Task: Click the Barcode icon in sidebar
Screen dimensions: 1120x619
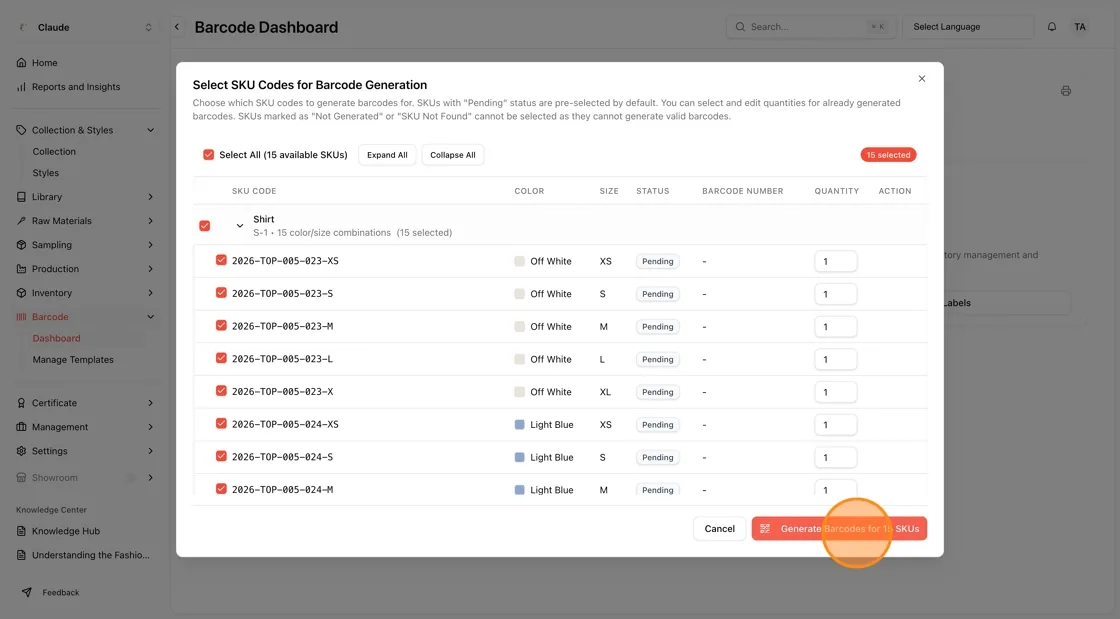Action: tap(21, 317)
